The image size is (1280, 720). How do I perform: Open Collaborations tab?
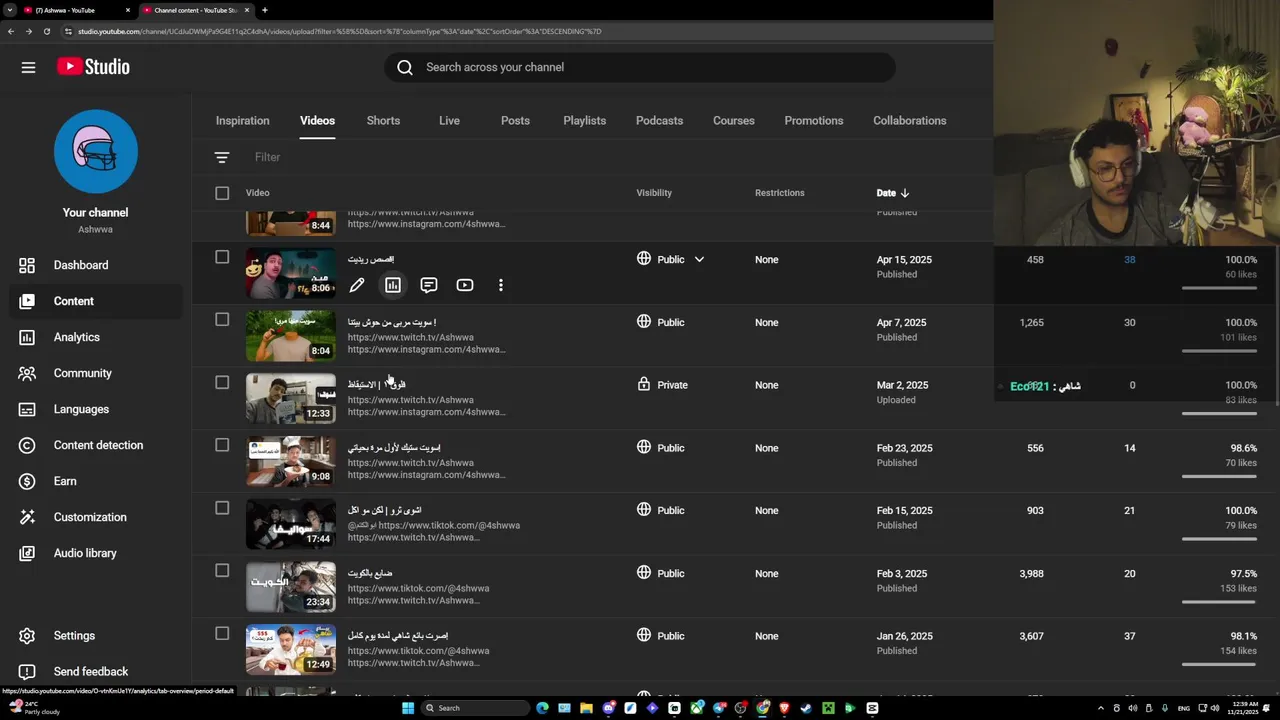coord(909,121)
